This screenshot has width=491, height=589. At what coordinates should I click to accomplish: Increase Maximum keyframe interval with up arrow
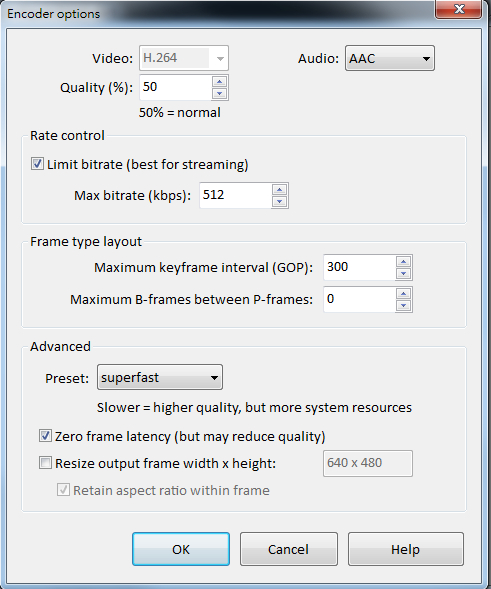tap(403, 262)
